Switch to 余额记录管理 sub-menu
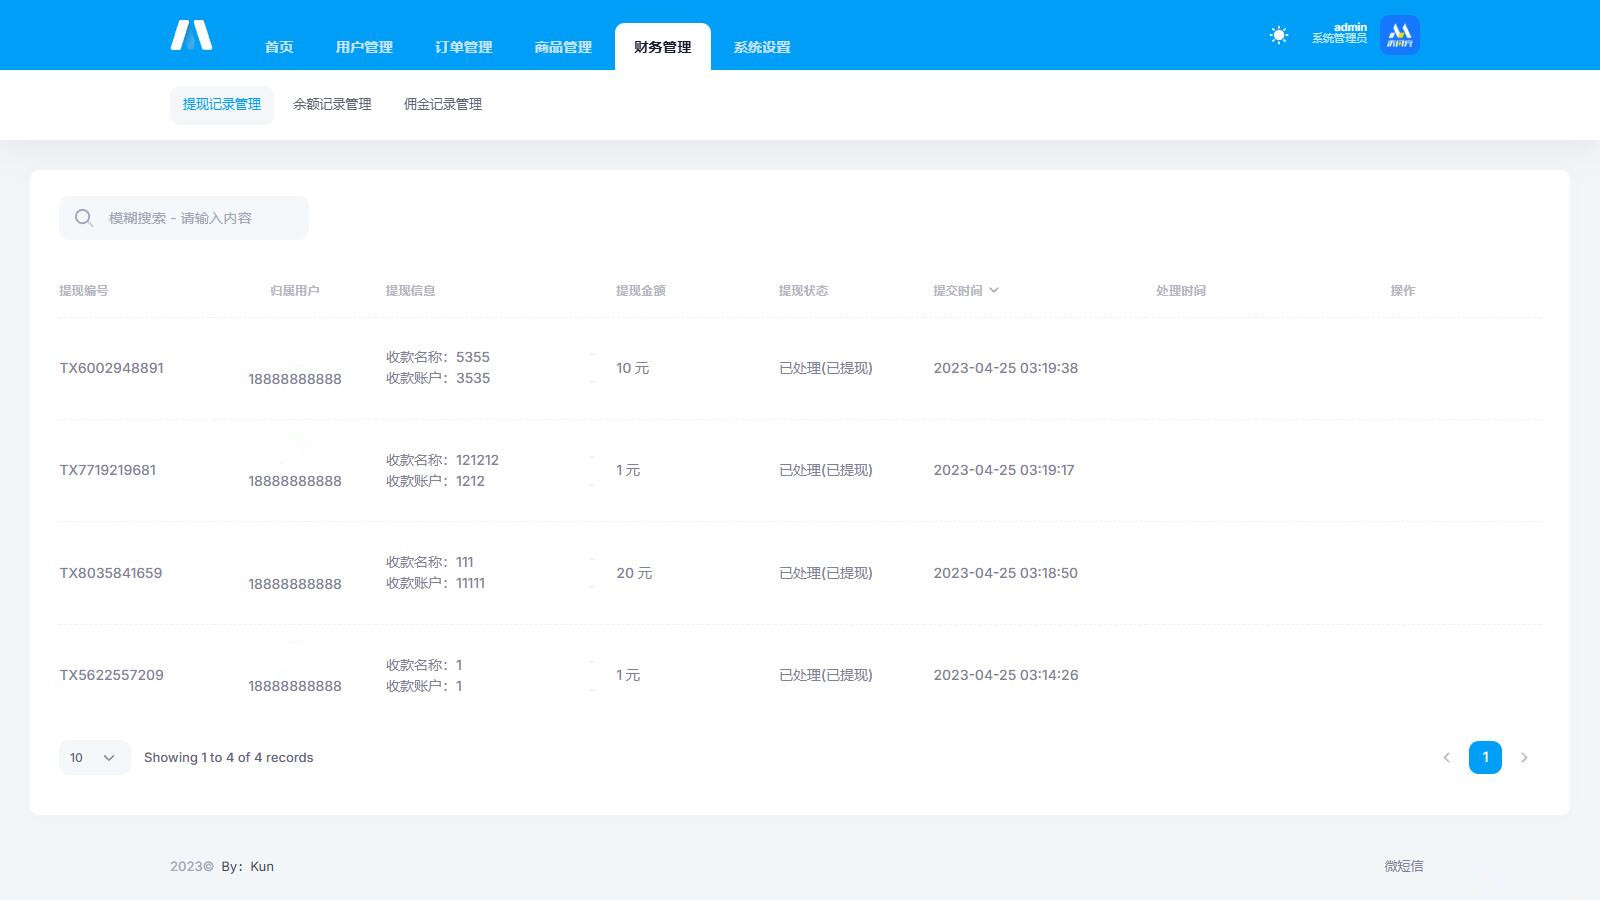 tap(332, 104)
